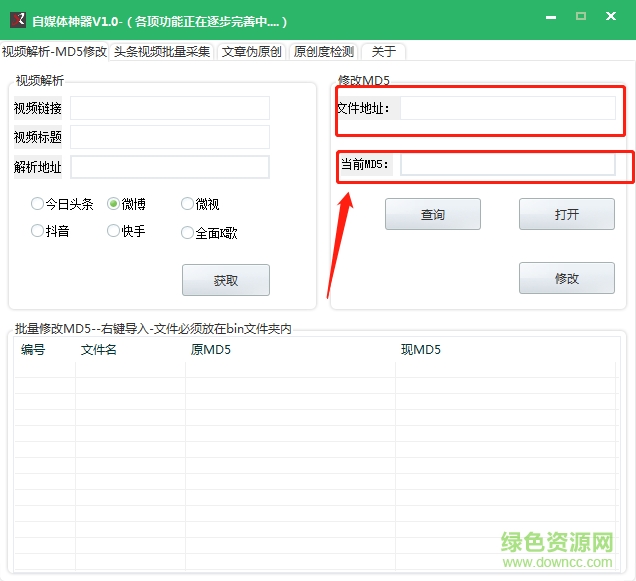The width and height of the screenshot is (636, 581).
Task: Open the 文章伪原创 tab
Action: (251, 52)
